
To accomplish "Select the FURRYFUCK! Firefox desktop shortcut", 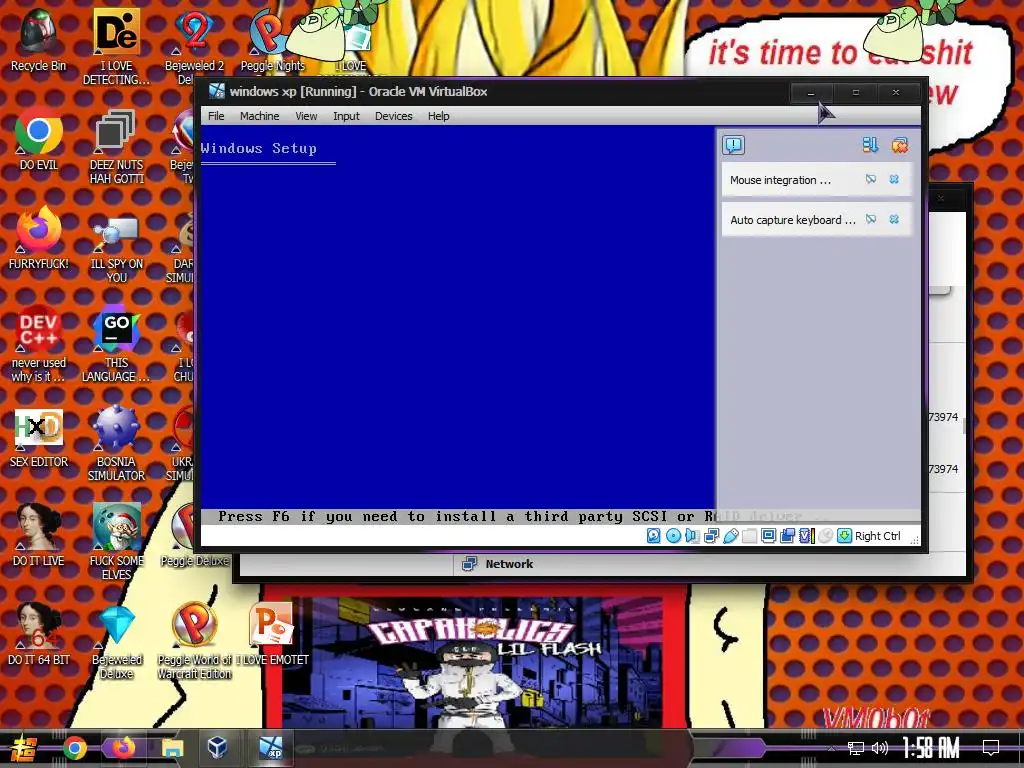I will (39, 239).
